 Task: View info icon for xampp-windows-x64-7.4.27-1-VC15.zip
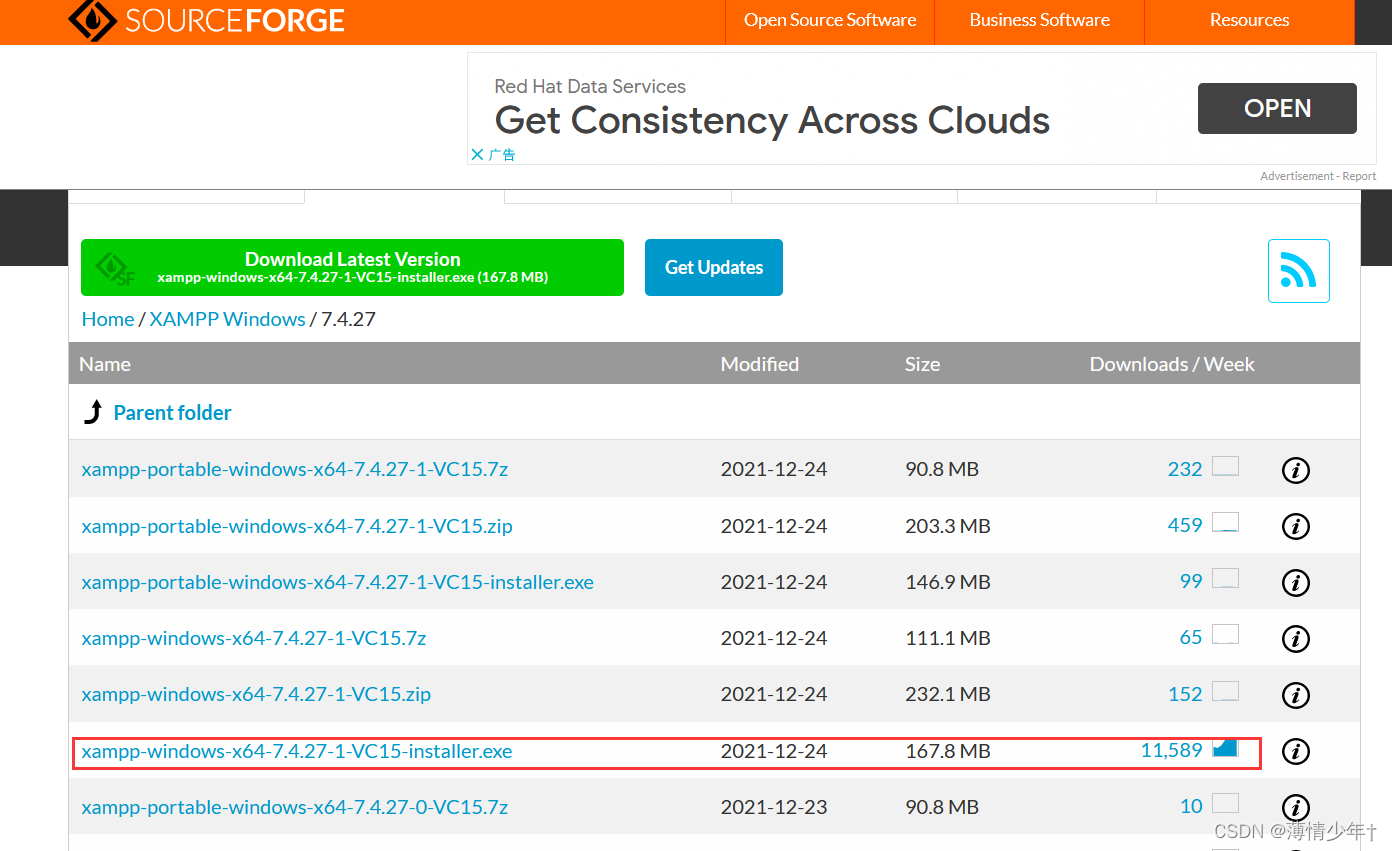tap(1295, 695)
